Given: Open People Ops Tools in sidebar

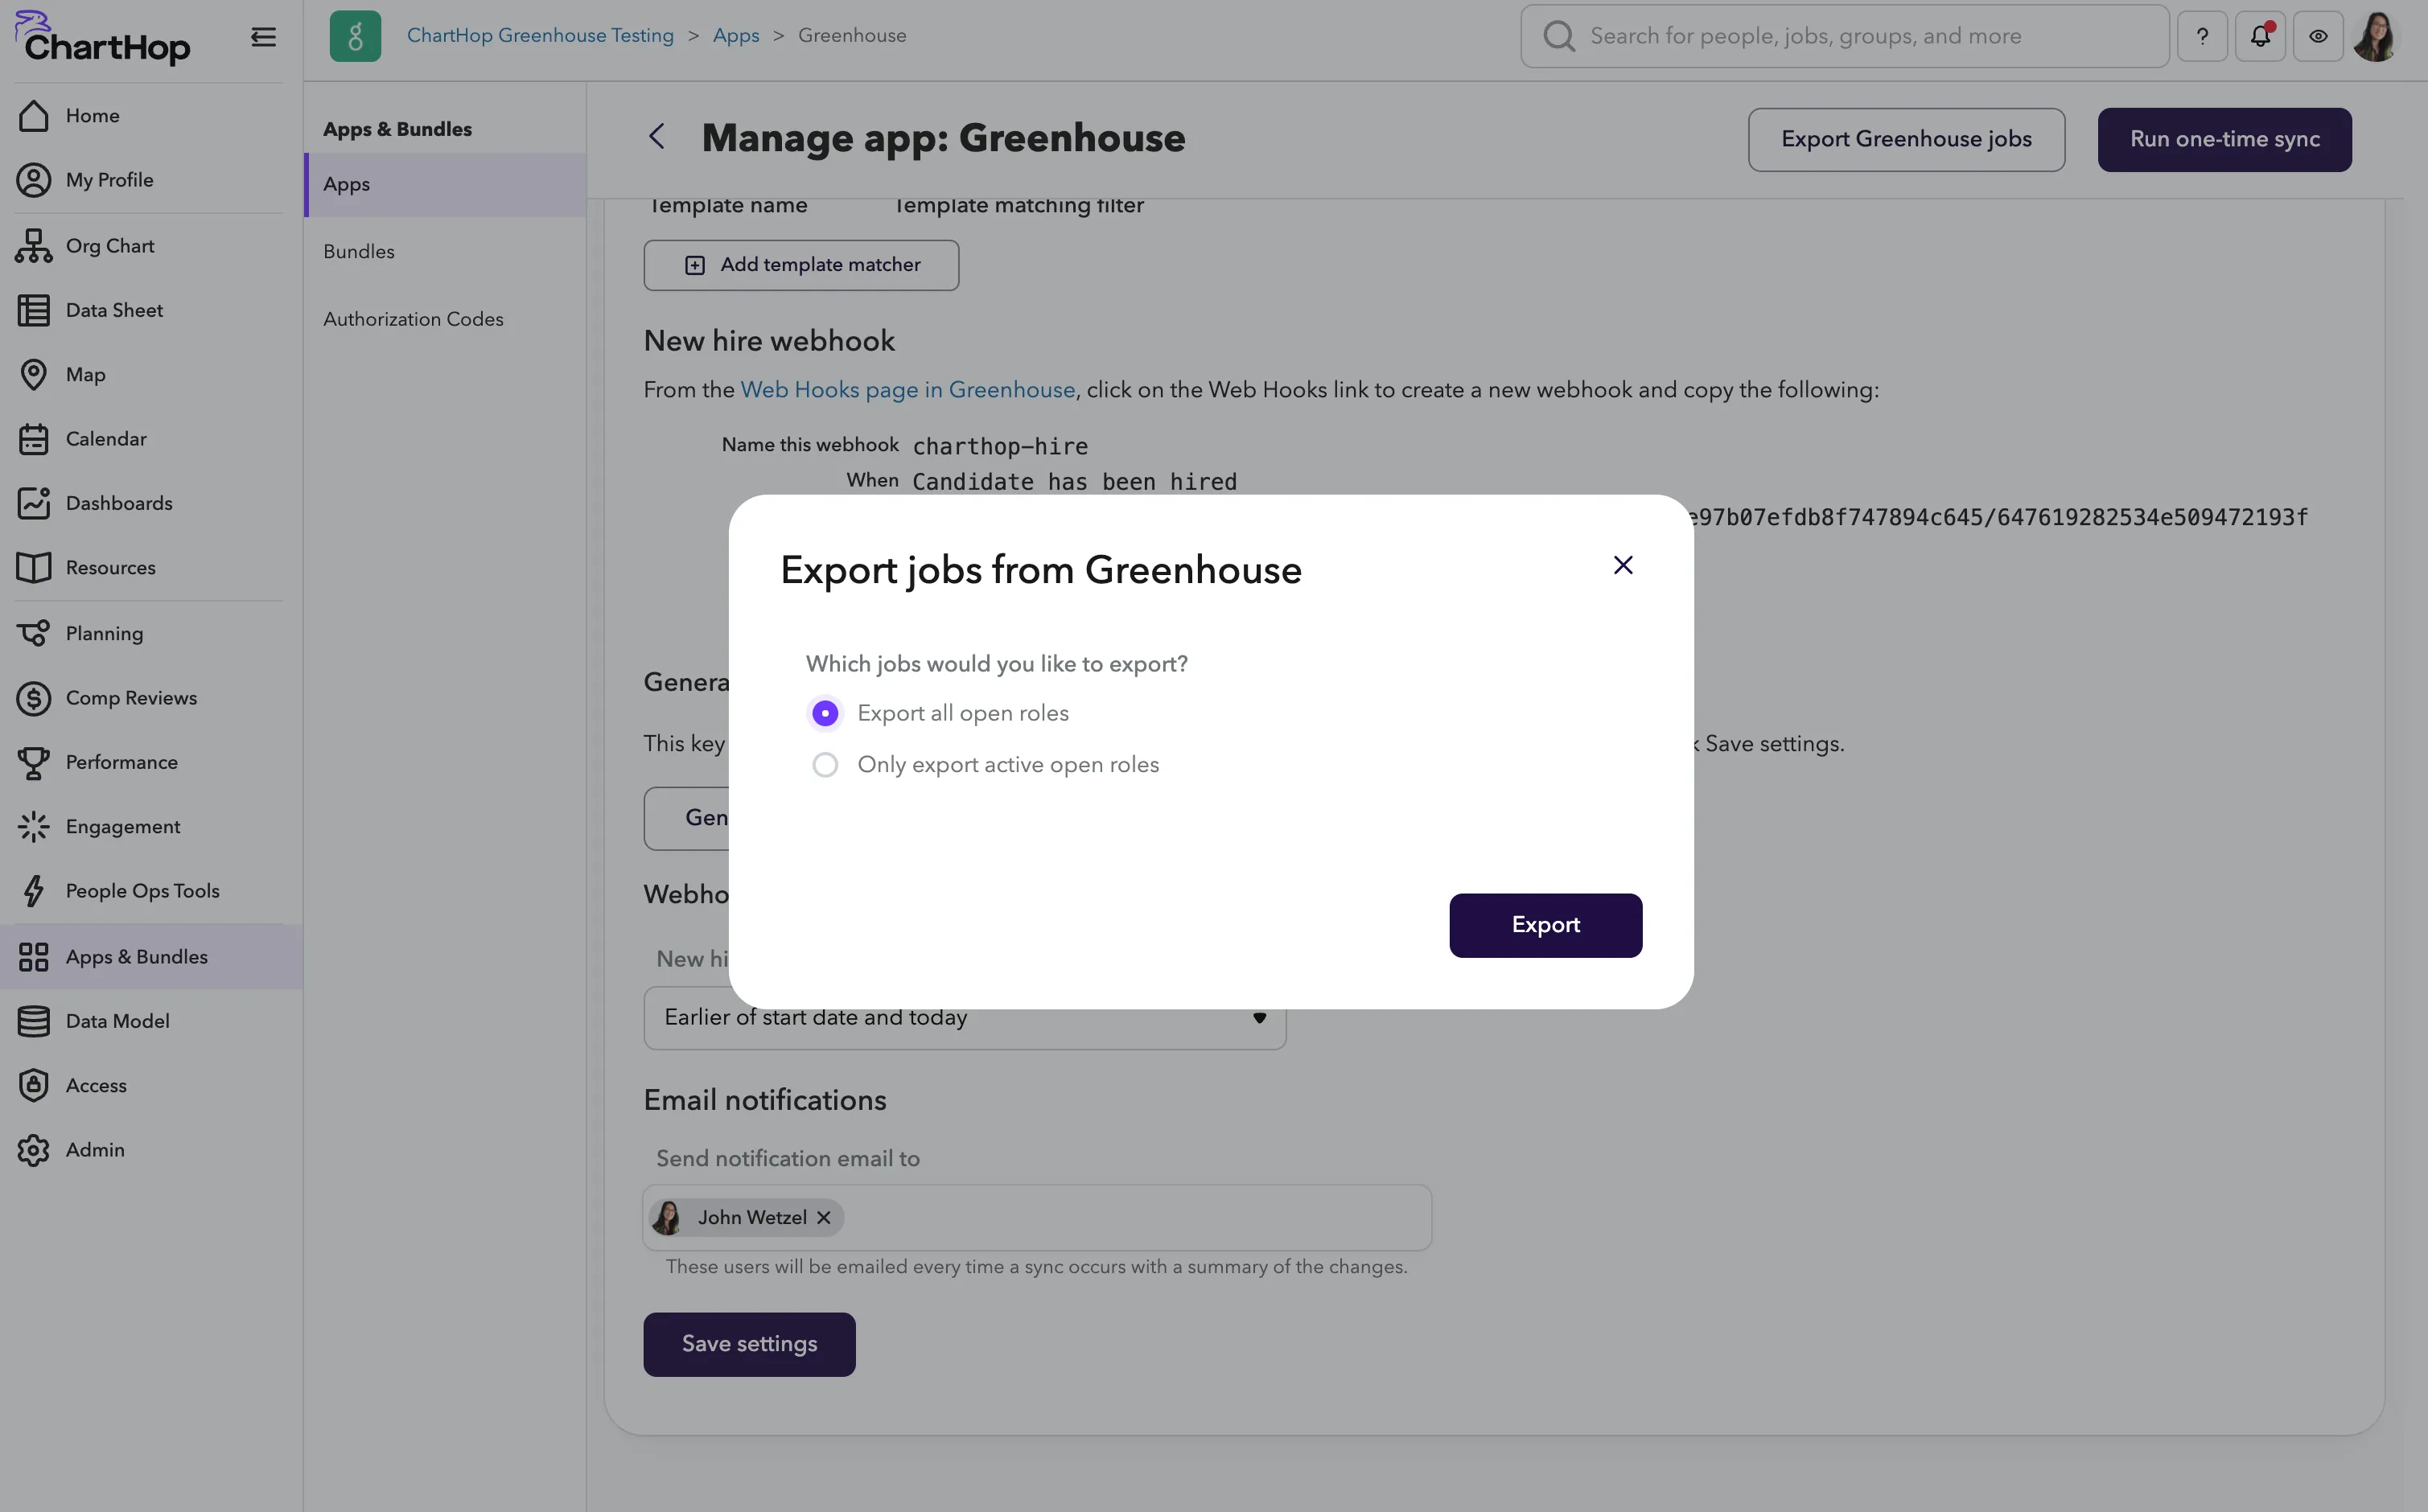Looking at the screenshot, I should coord(150,891).
